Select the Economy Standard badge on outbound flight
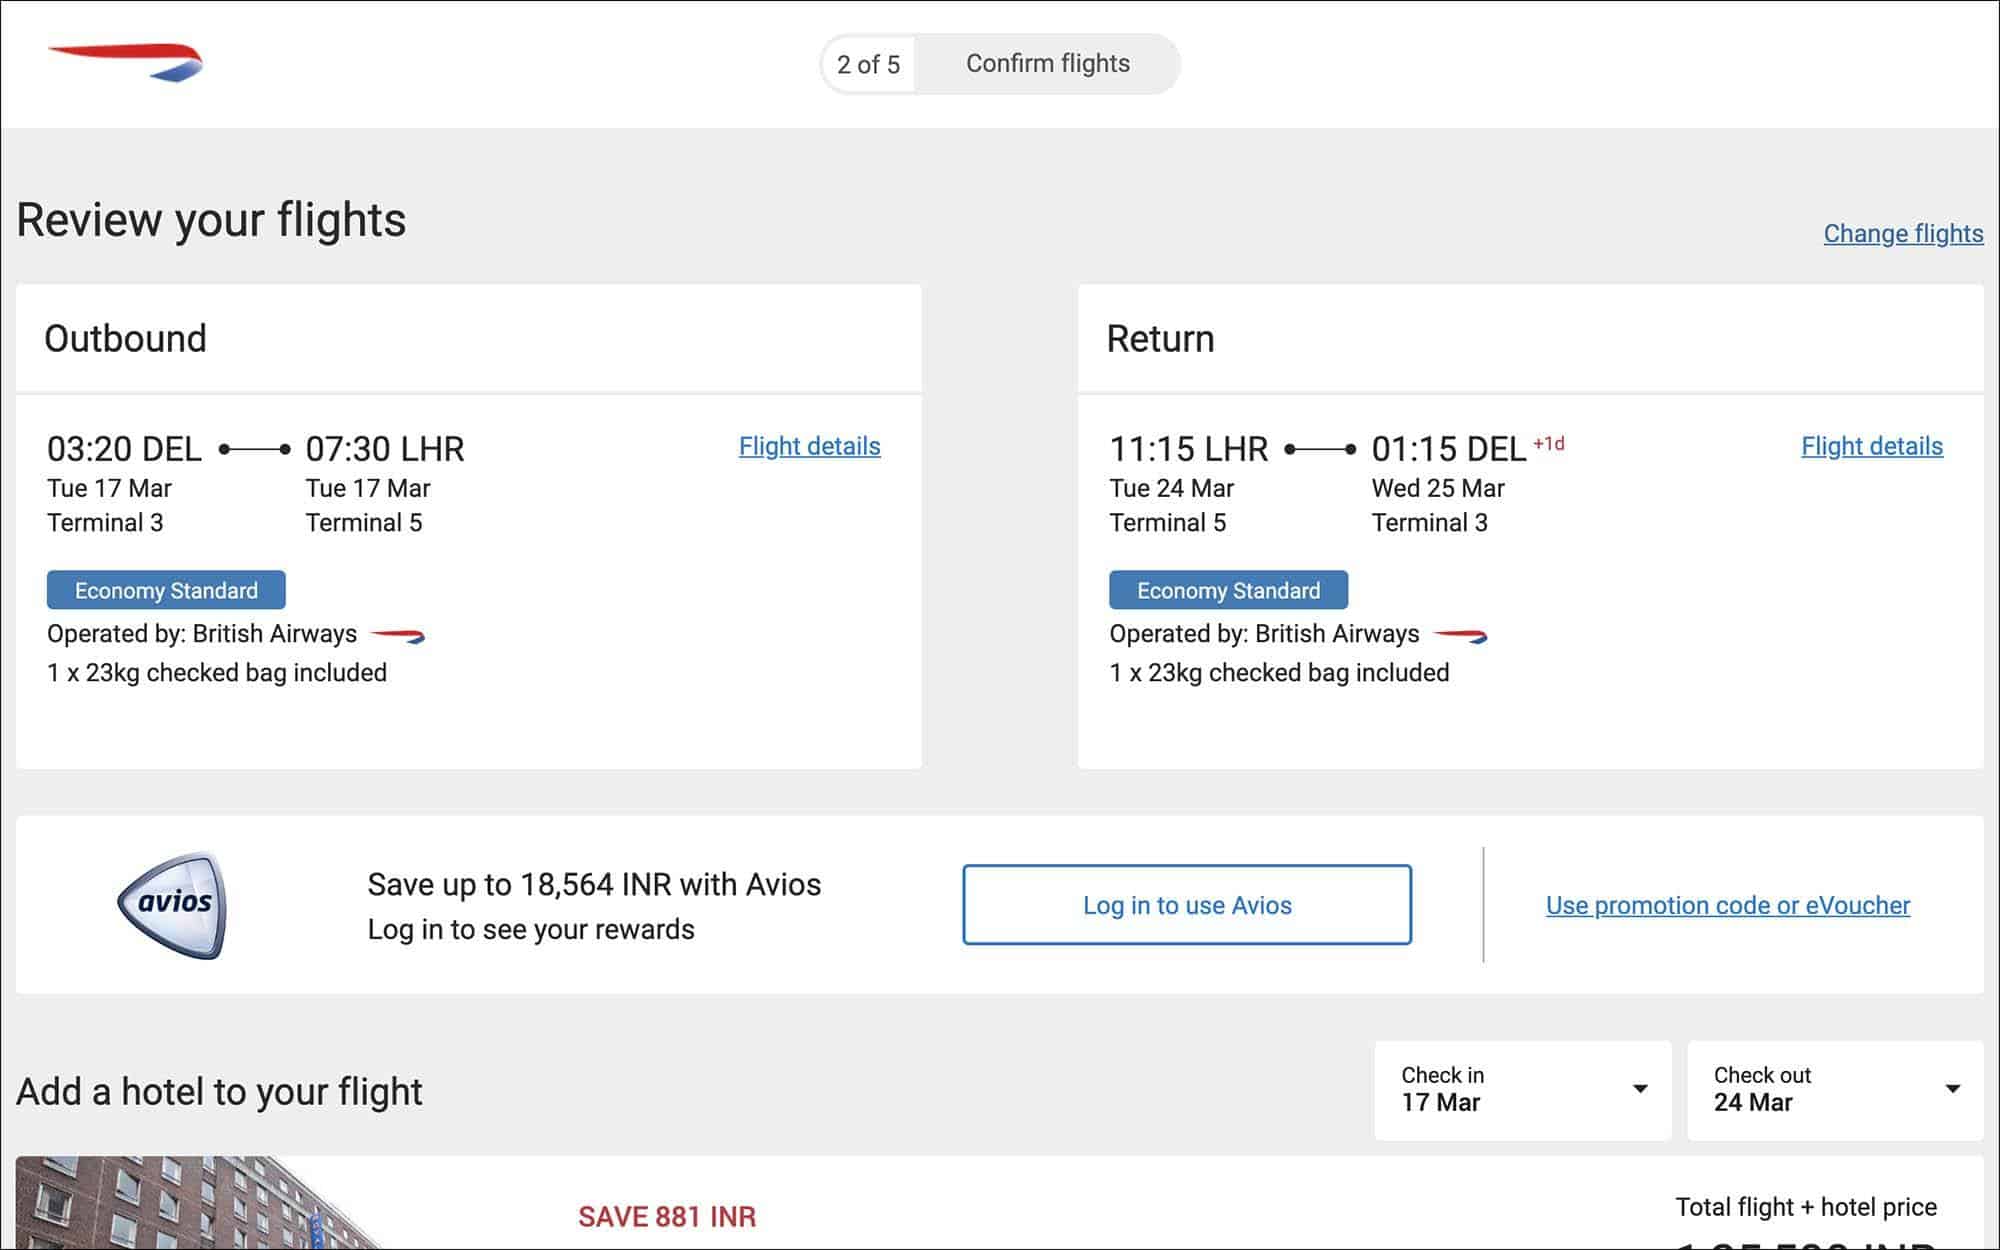The height and width of the screenshot is (1250, 2000). [x=166, y=590]
